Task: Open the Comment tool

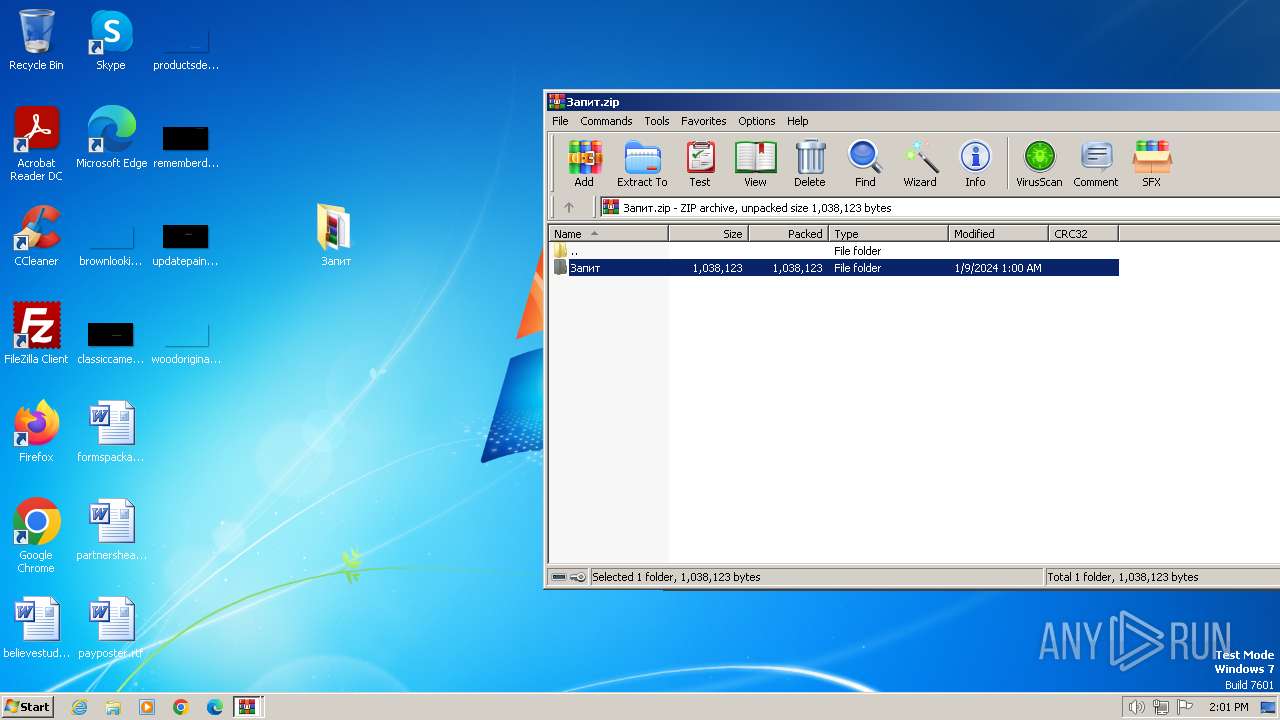Action: click(1096, 163)
